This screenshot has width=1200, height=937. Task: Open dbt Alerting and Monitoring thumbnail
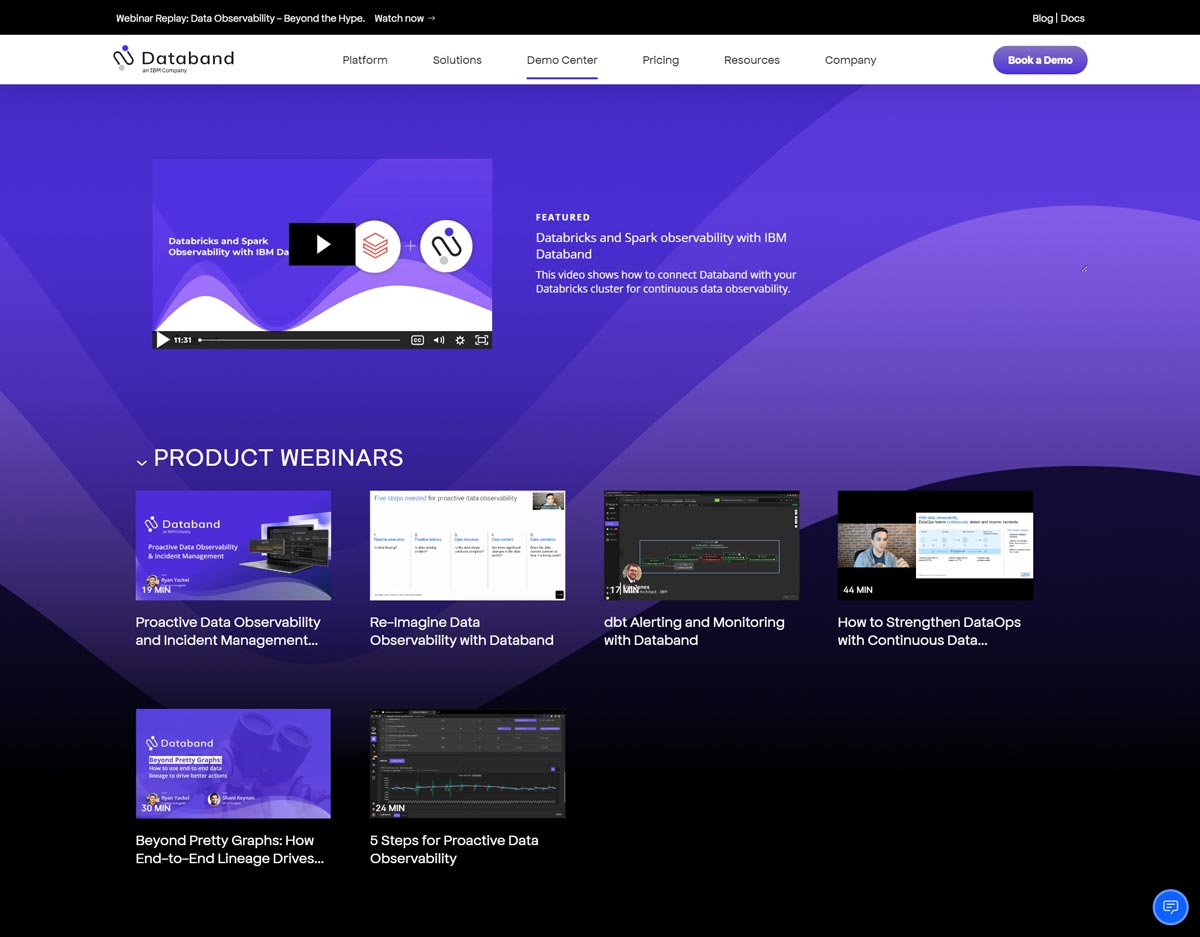point(701,545)
